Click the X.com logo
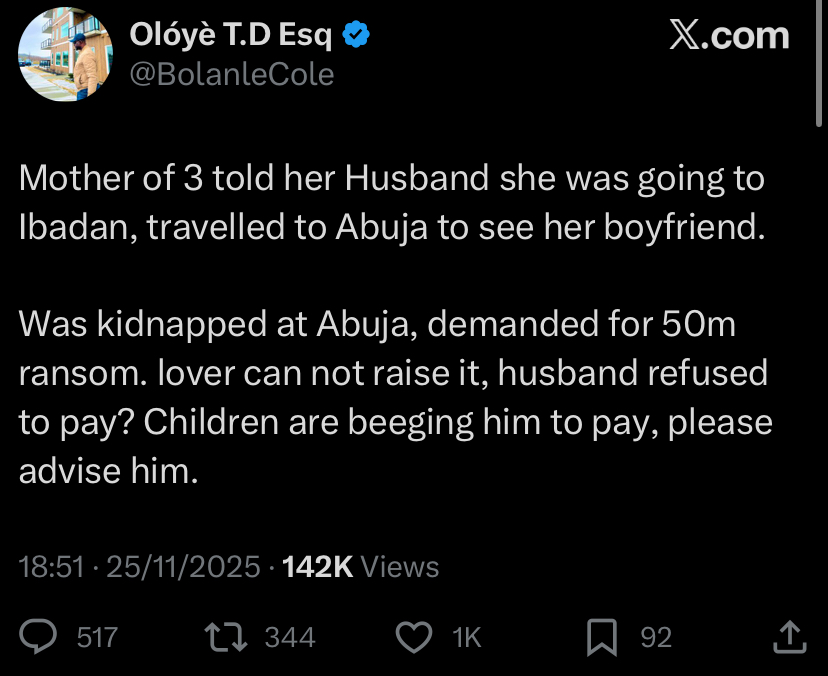 click(x=731, y=36)
